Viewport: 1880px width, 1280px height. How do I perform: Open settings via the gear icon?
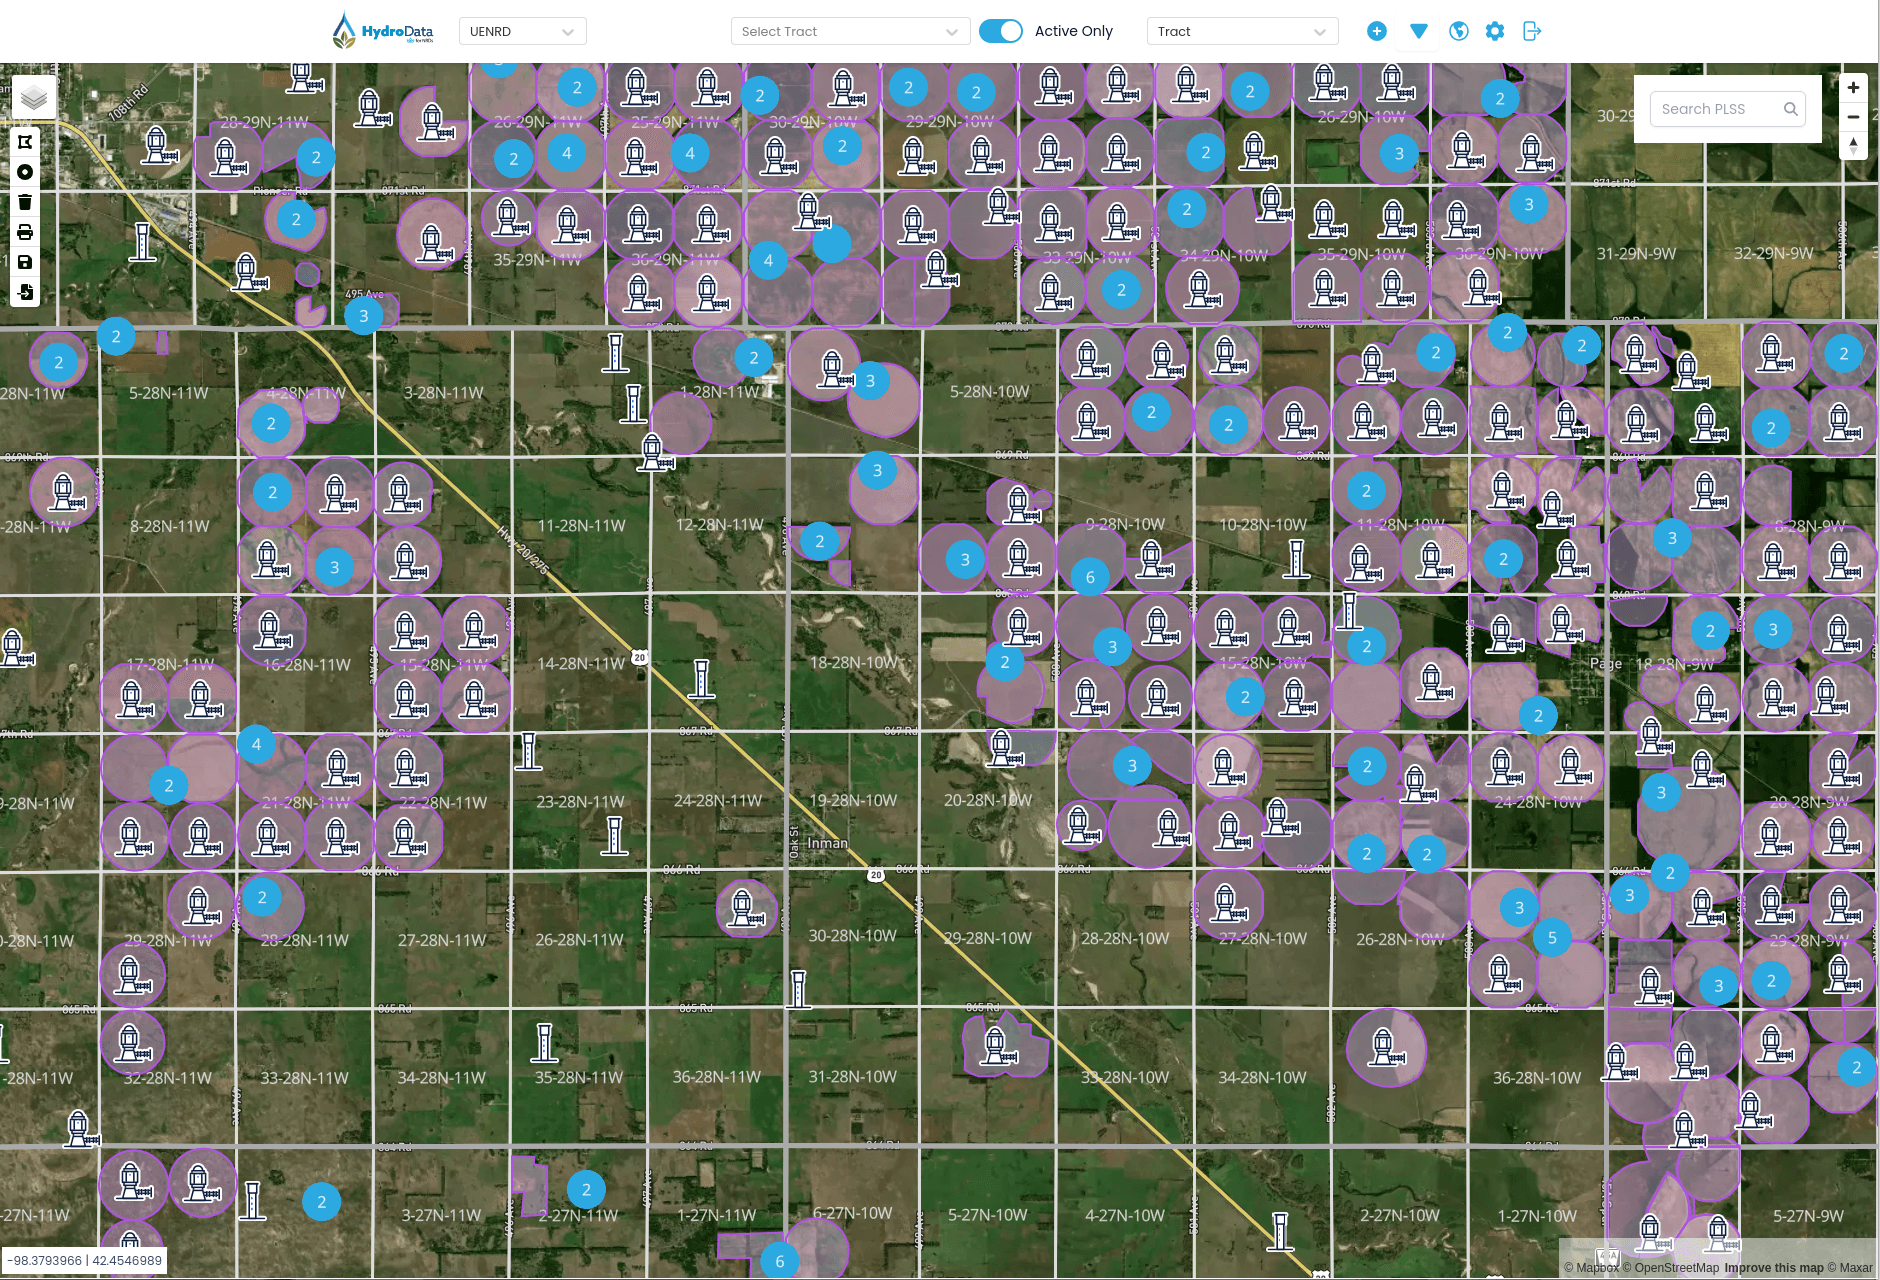tap(1495, 31)
